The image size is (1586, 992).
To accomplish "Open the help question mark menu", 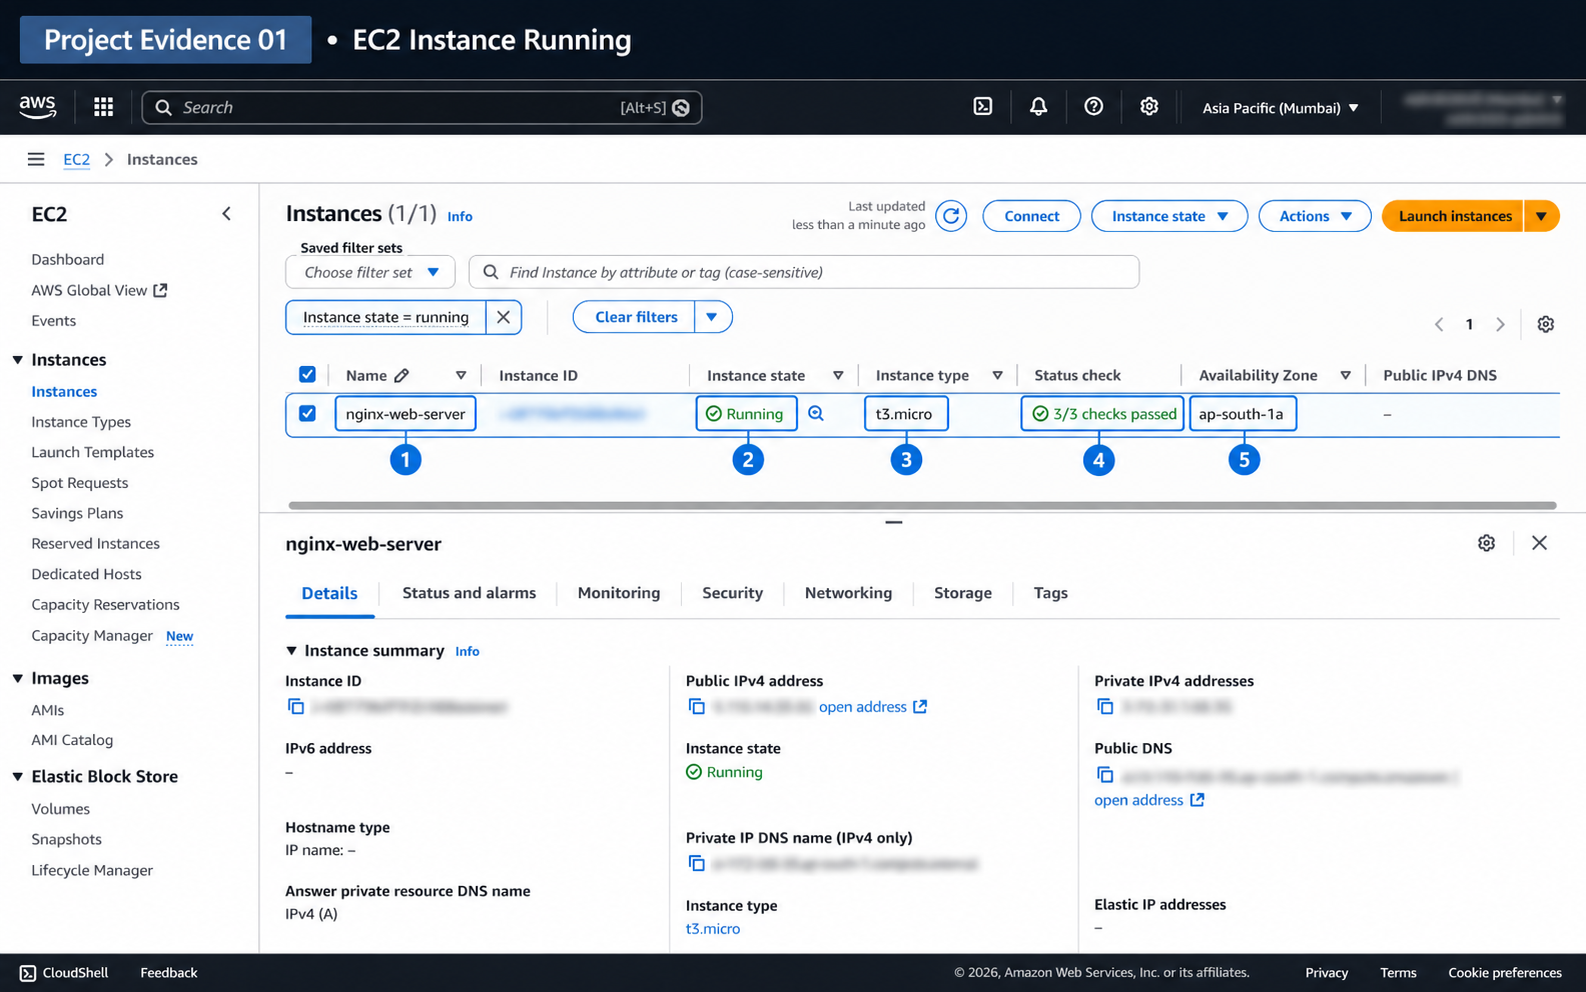I will coord(1094,107).
